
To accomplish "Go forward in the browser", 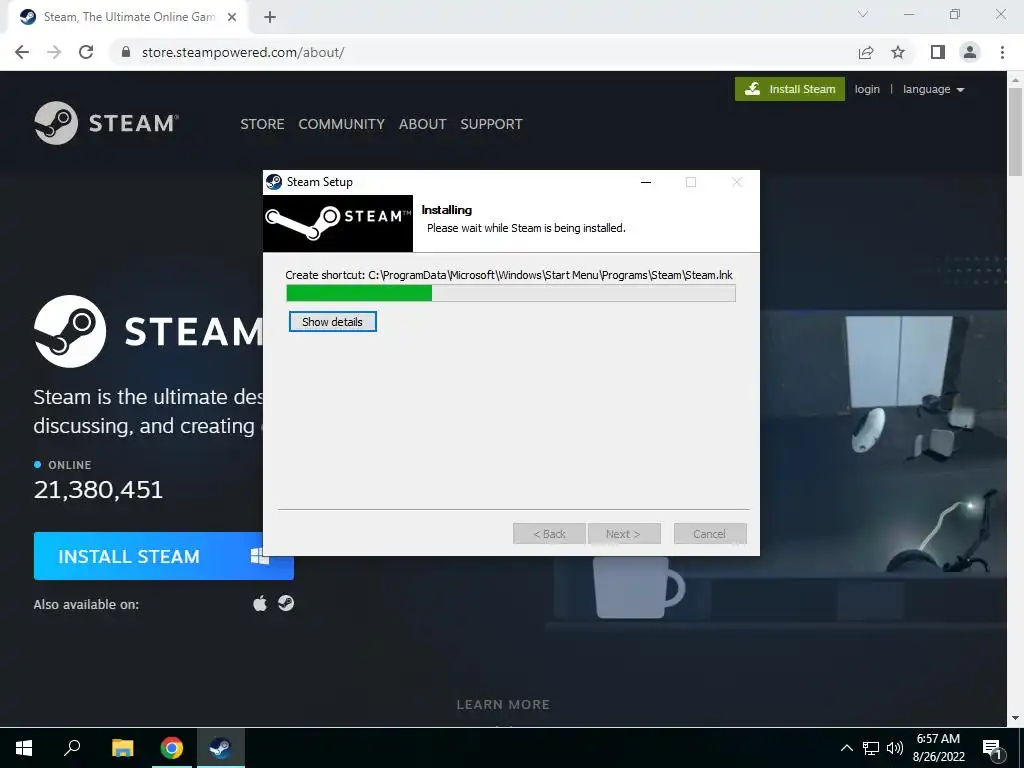I will pos(54,52).
